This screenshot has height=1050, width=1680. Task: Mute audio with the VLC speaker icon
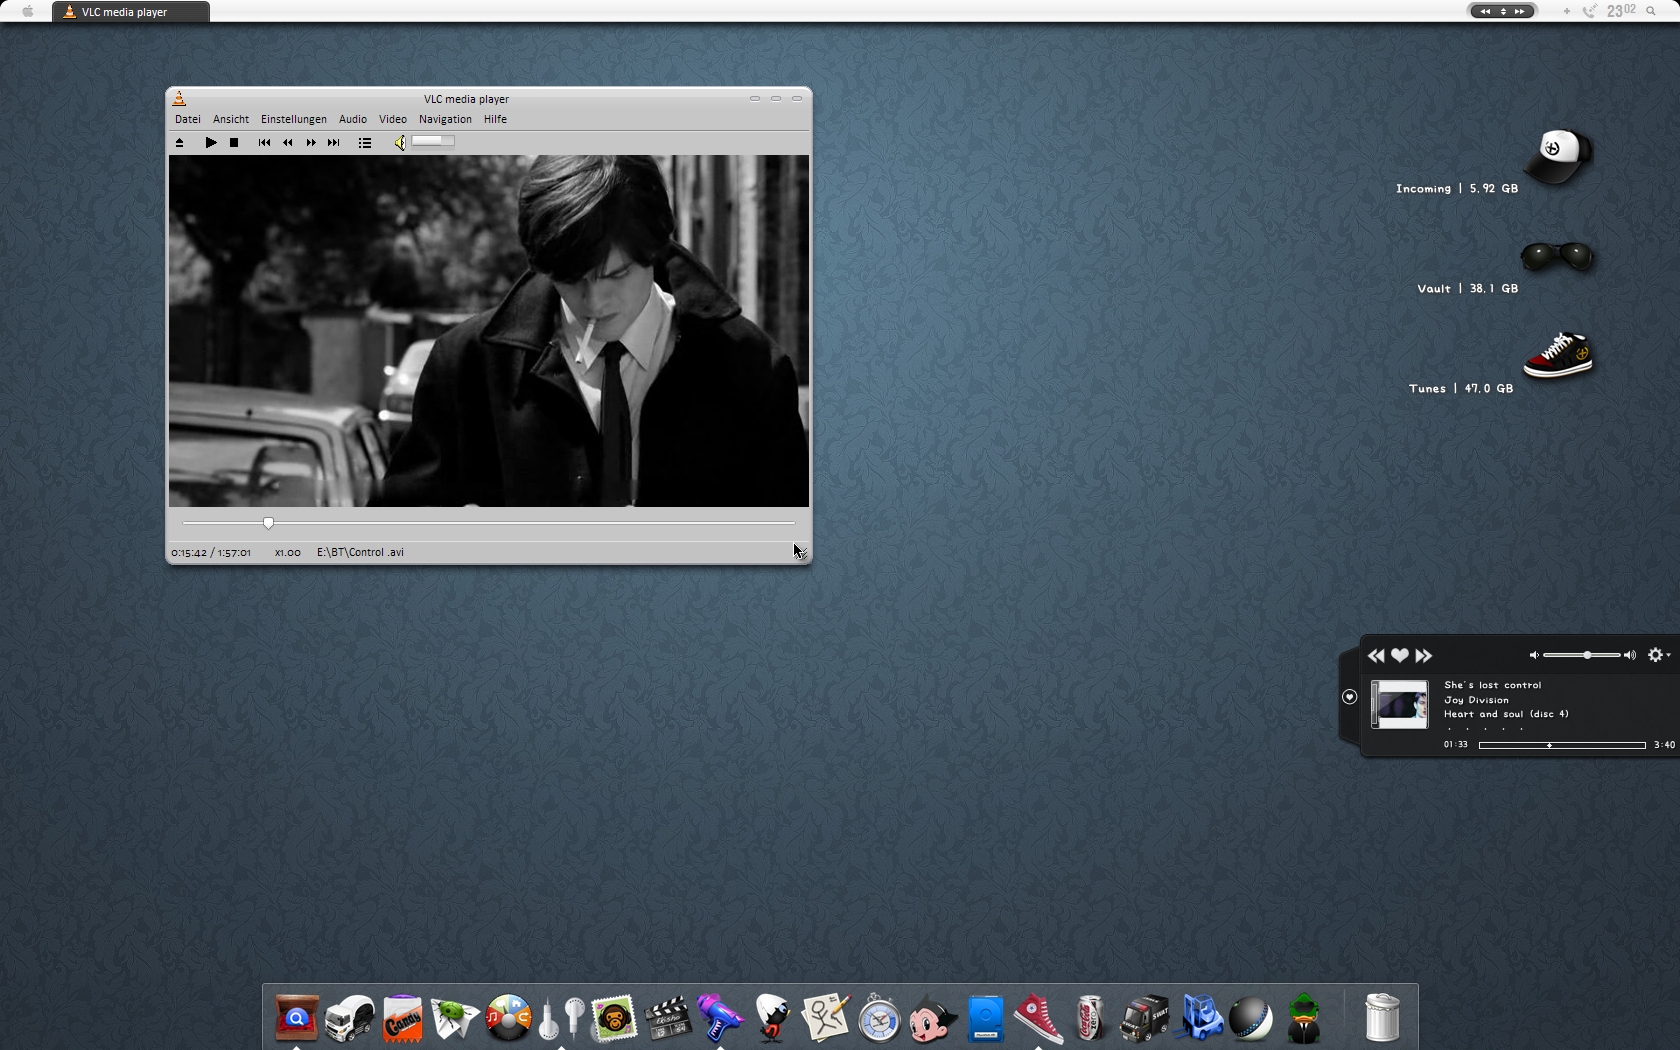[400, 143]
